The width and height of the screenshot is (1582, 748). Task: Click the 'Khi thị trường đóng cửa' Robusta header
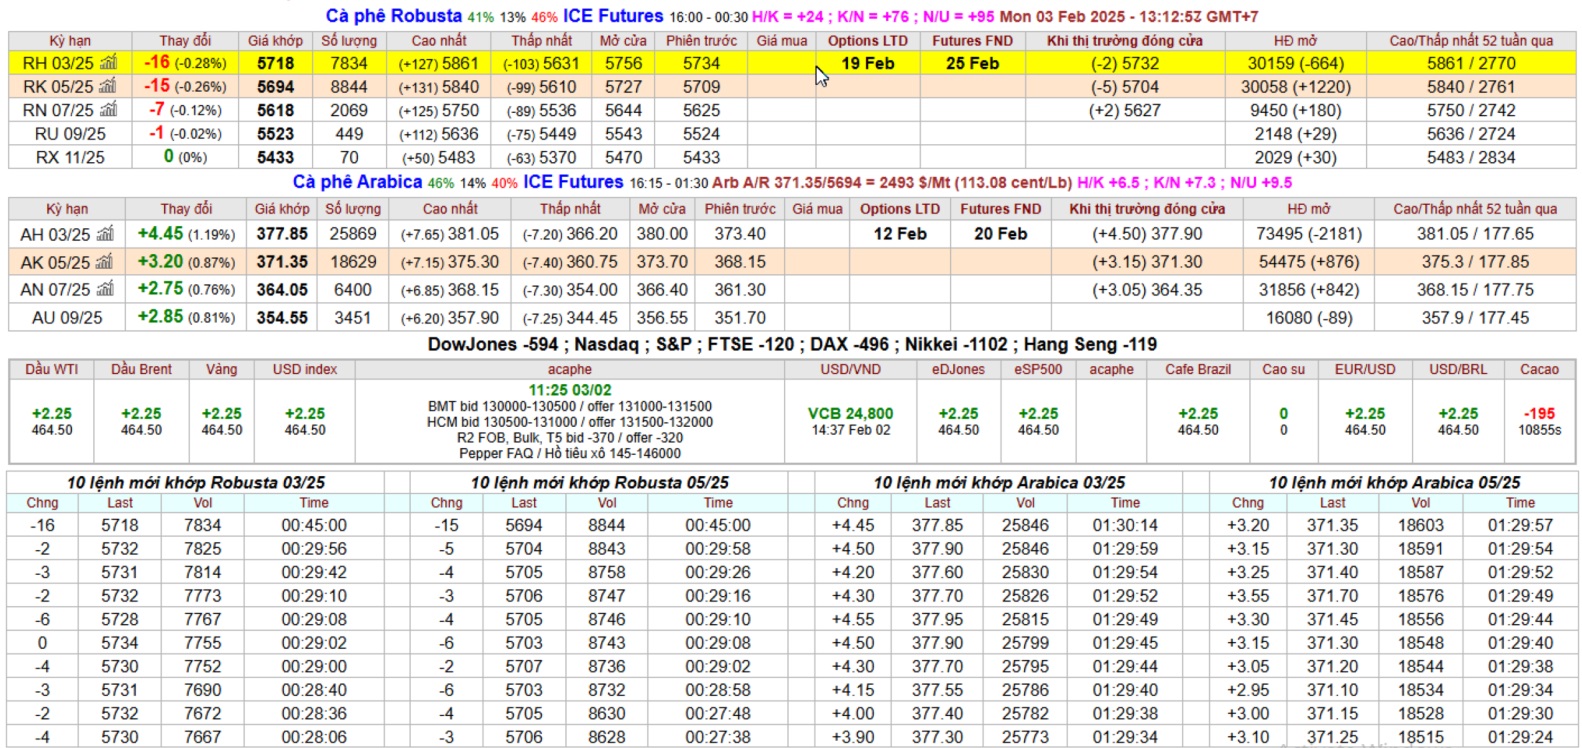[x=1125, y=41]
